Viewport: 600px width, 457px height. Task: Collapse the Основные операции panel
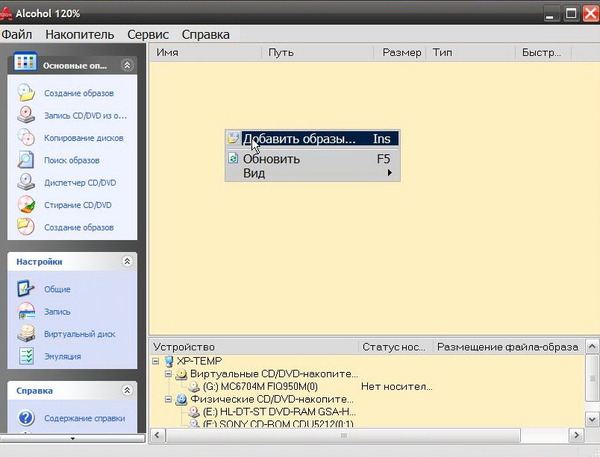point(127,65)
